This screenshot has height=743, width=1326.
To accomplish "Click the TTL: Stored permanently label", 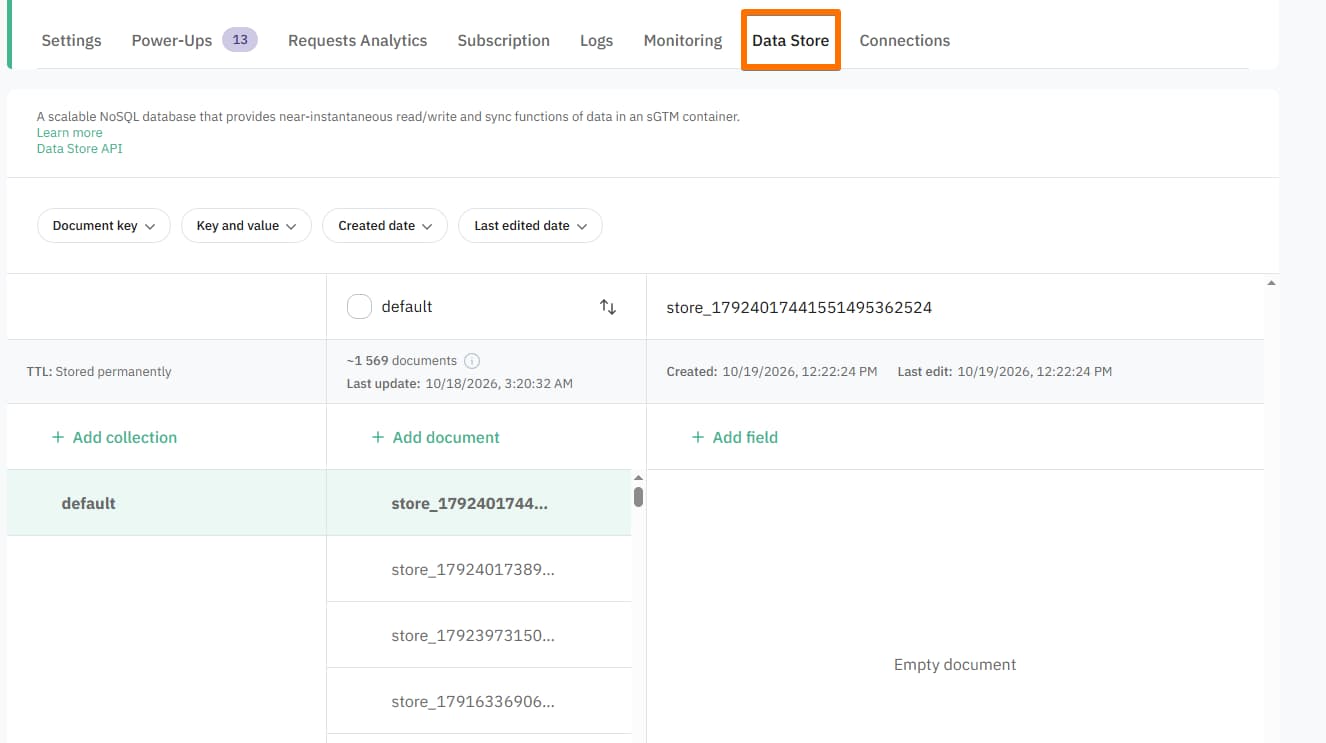I will [x=99, y=372].
